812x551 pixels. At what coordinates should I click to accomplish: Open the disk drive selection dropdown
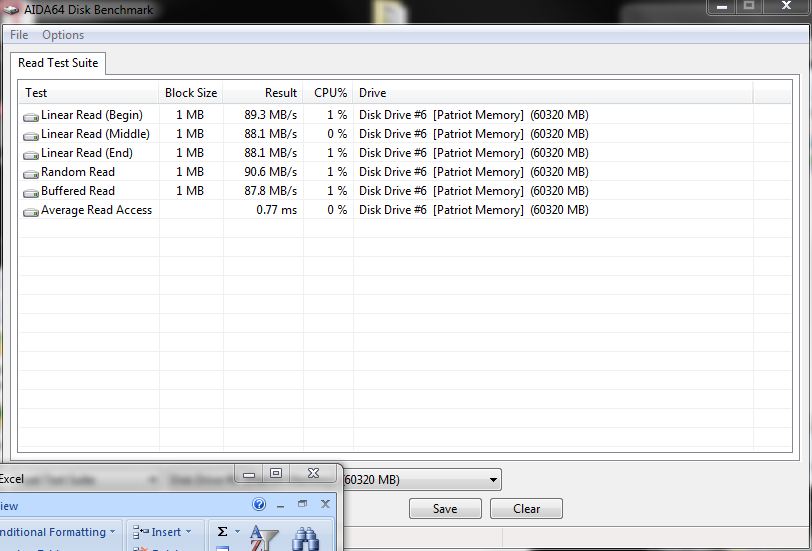[x=493, y=480]
